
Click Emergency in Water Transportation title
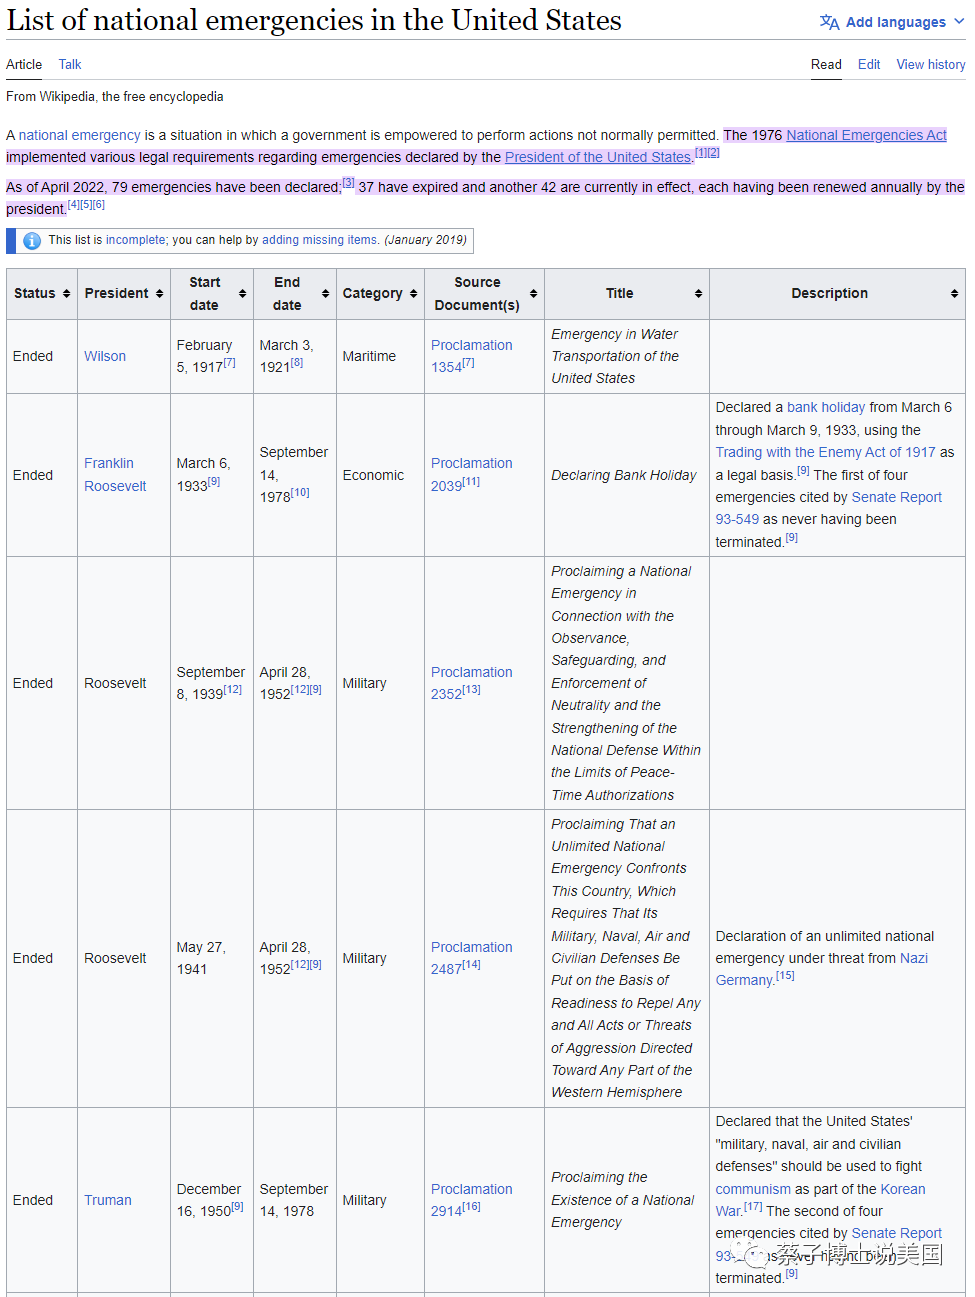point(615,356)
